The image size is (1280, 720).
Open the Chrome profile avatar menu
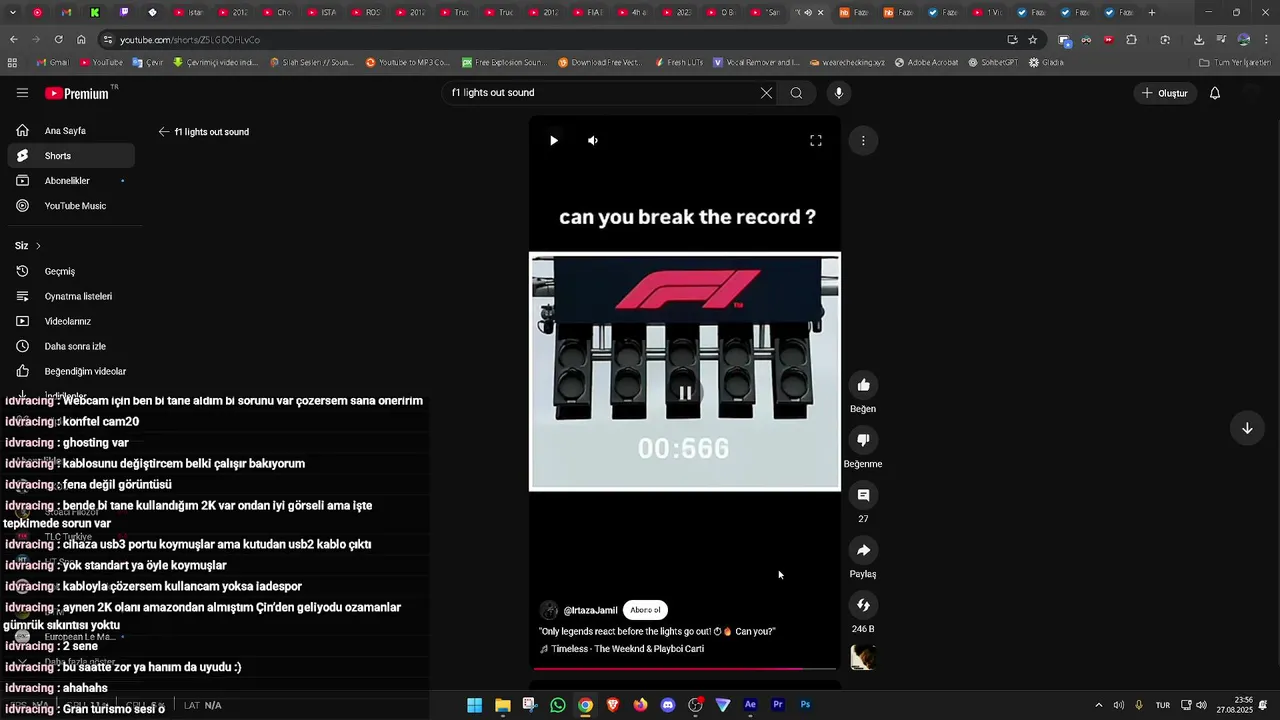point(1244,40)
